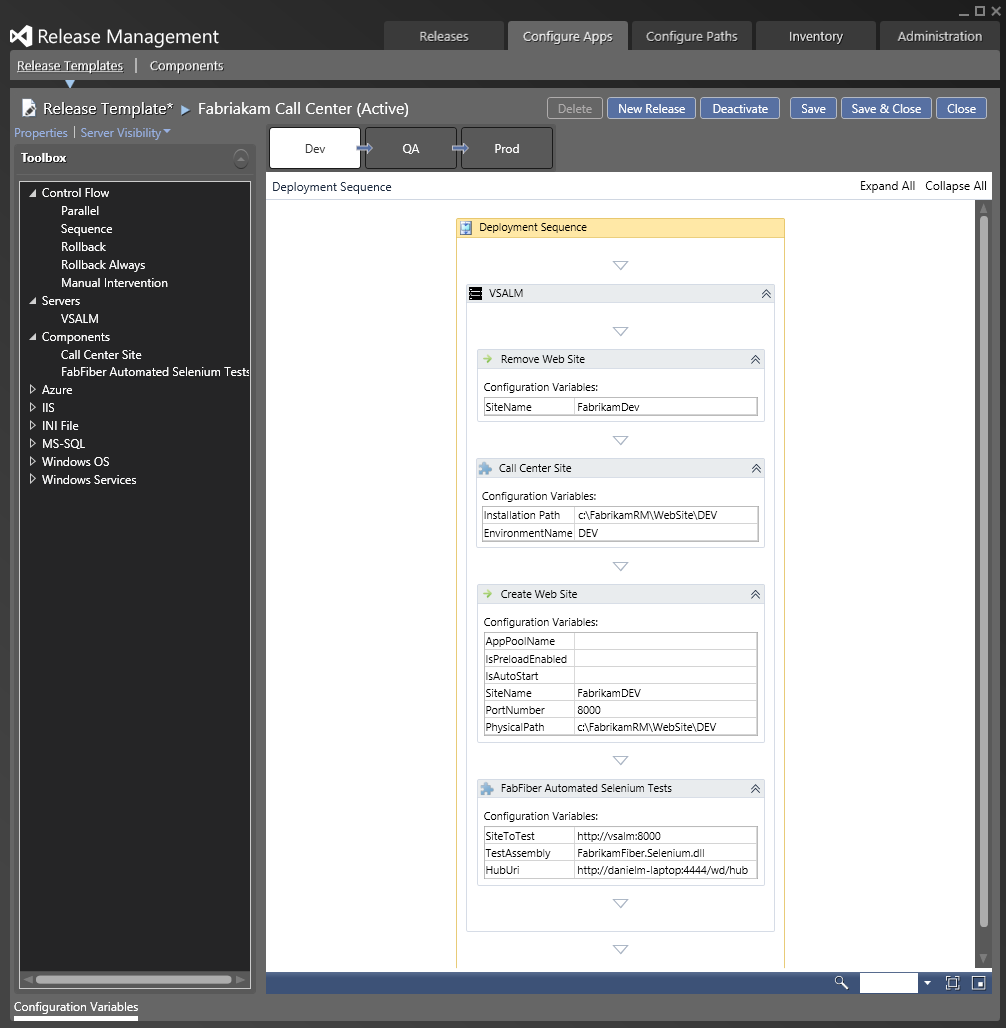Open the Components sub-navigation link
The image size is (1006, 1028).
[x=186, y=66]
